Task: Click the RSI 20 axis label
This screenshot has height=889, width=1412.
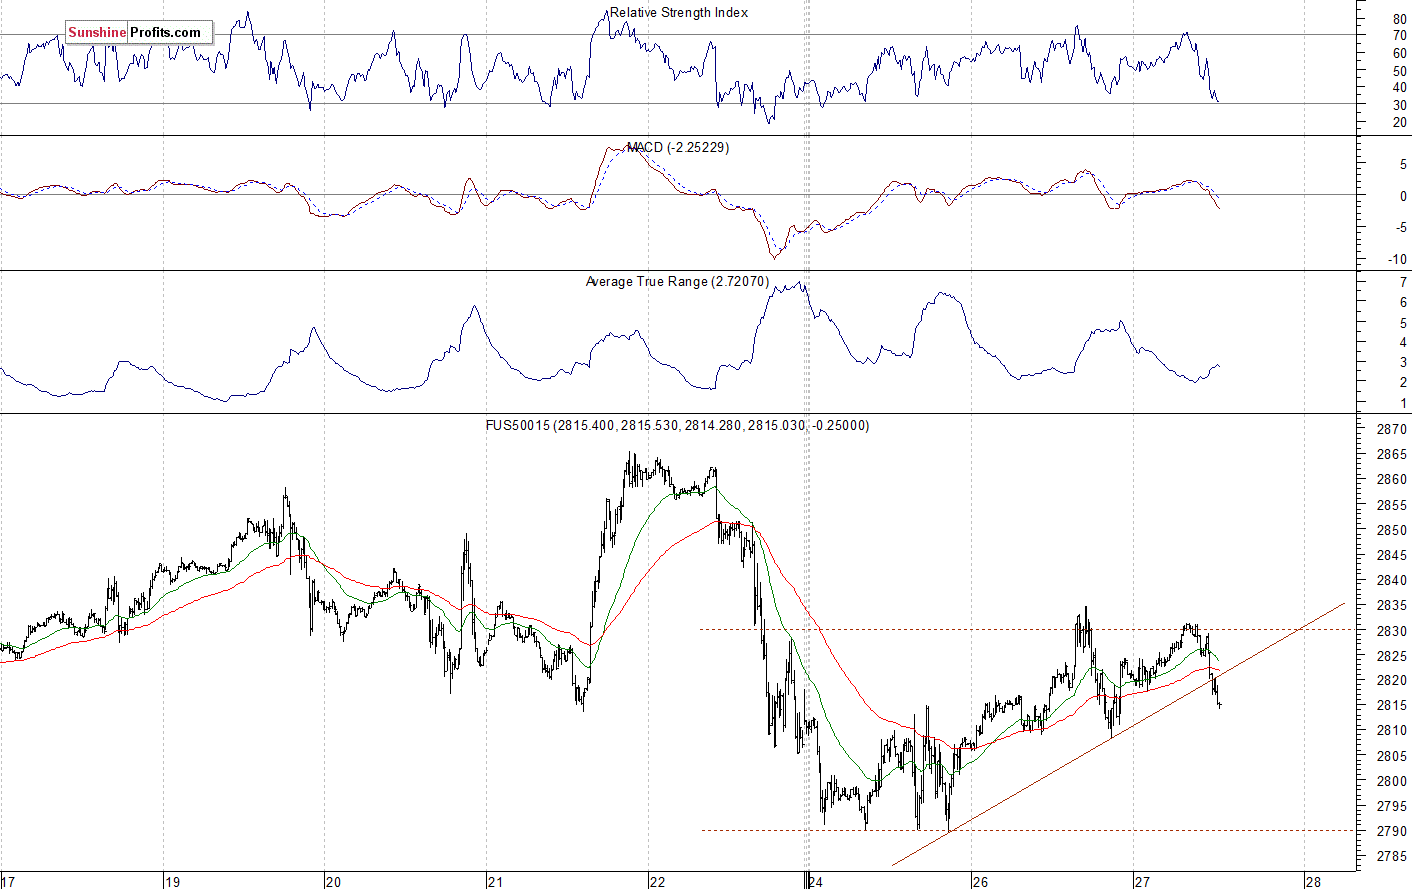Action: click(1399, 123)
